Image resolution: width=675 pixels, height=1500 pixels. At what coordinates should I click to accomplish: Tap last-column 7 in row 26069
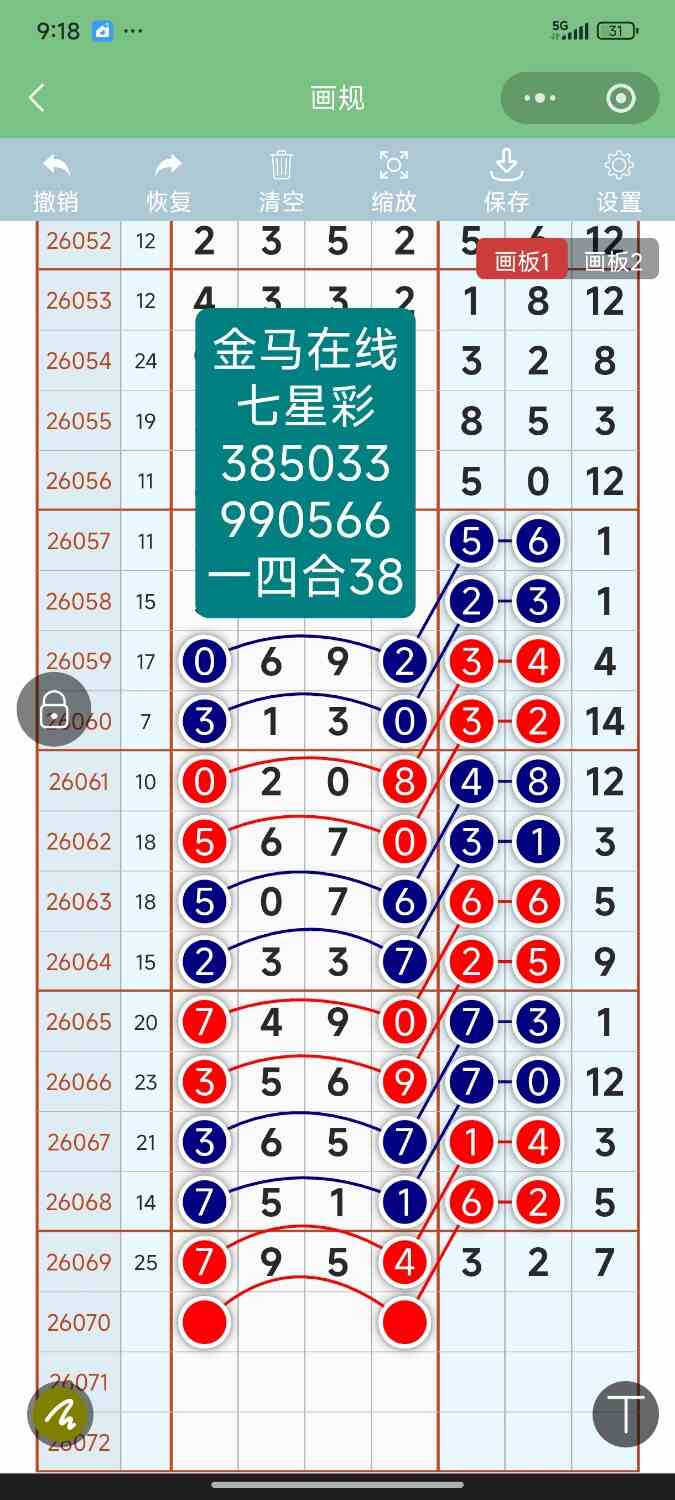click(605, 1262)
